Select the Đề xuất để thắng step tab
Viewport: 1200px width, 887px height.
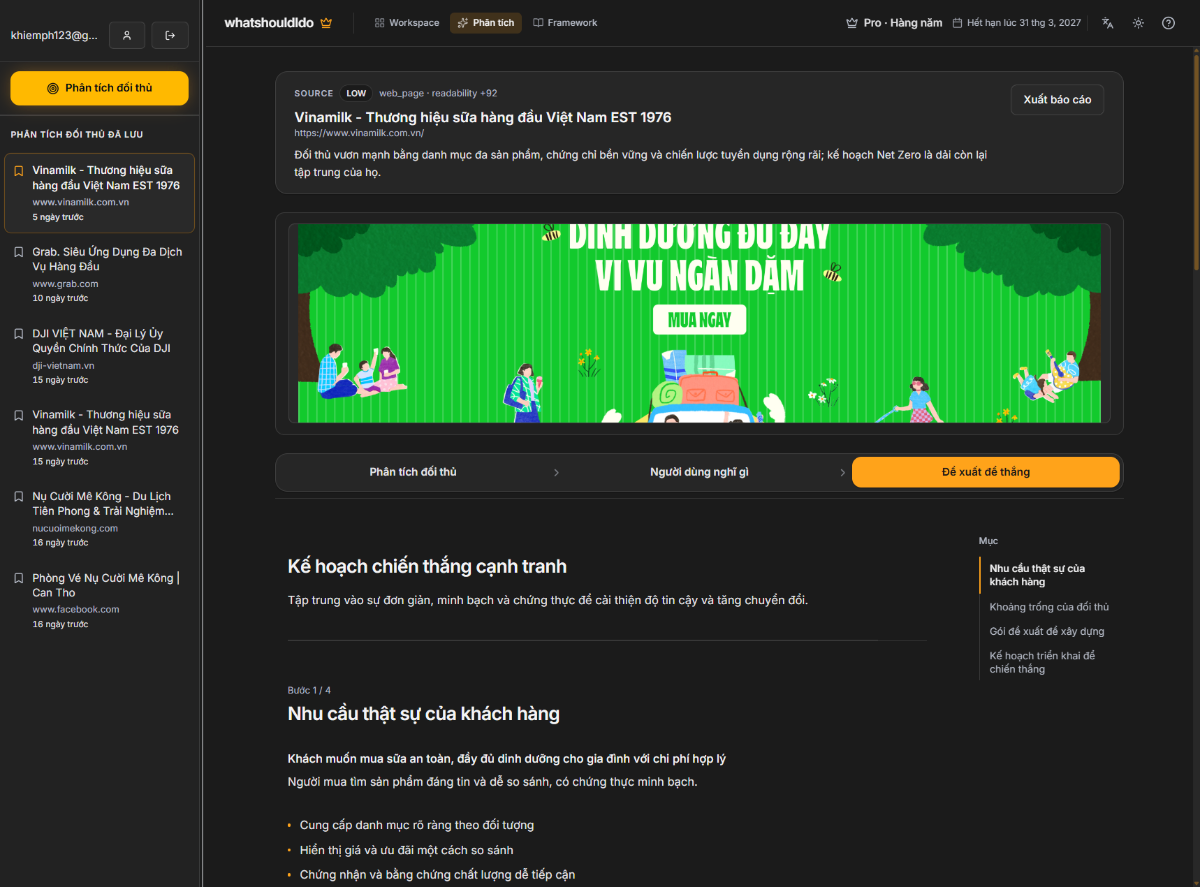985,472
